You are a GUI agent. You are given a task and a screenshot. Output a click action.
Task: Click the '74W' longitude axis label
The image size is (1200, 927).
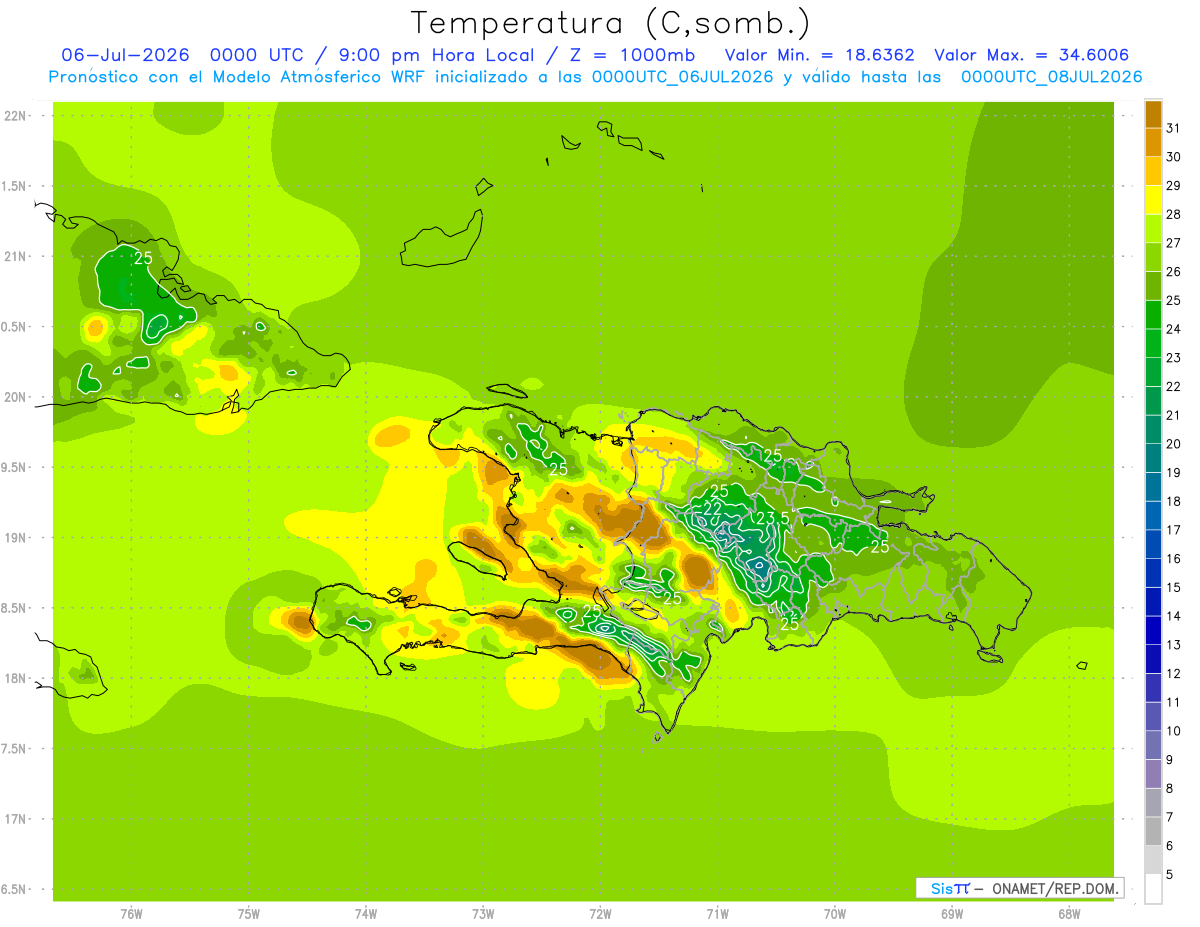pos(366,913)
